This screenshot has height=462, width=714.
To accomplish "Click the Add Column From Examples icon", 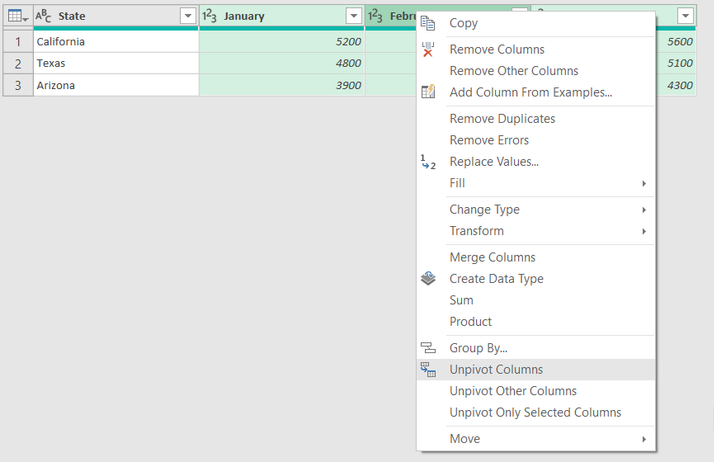I will (x=428, y=92).
